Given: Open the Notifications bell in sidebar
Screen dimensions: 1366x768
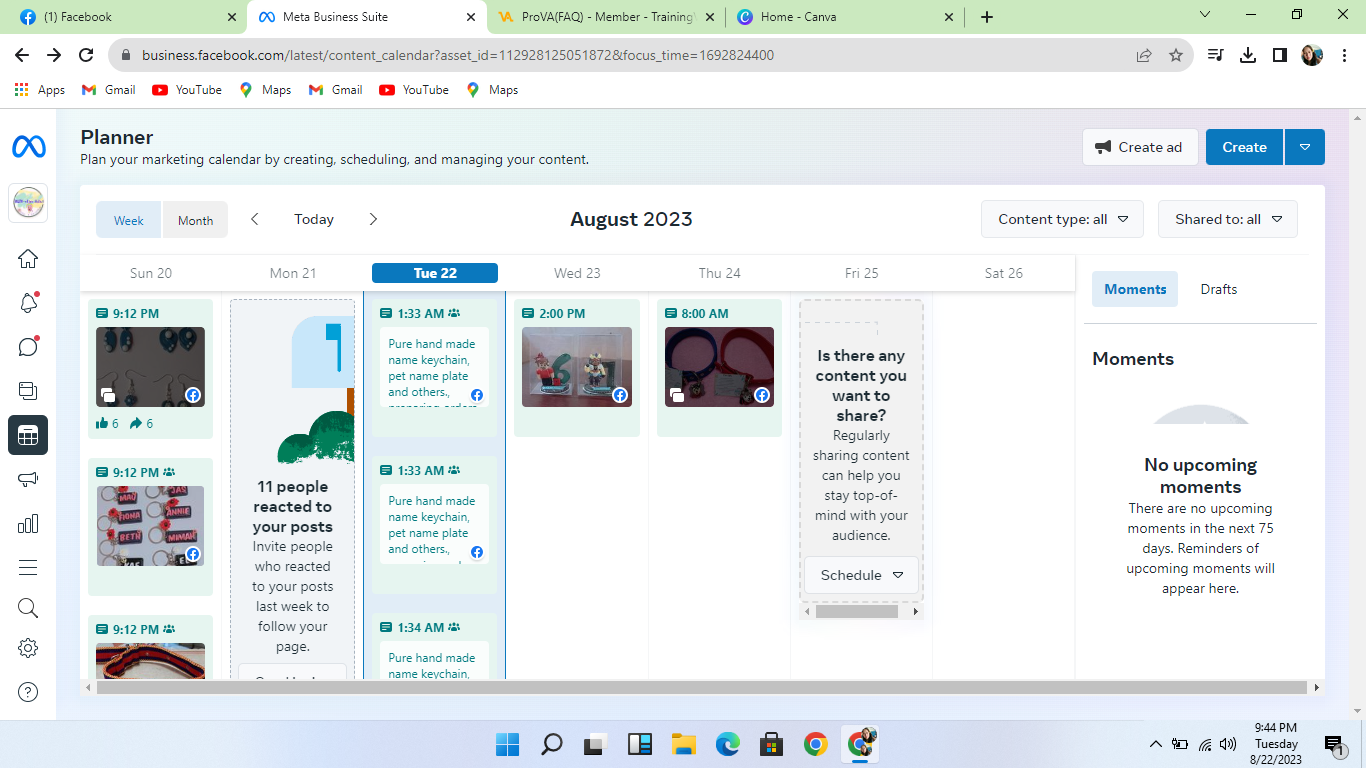Looking at the screenshot, I should click(28, 304).
